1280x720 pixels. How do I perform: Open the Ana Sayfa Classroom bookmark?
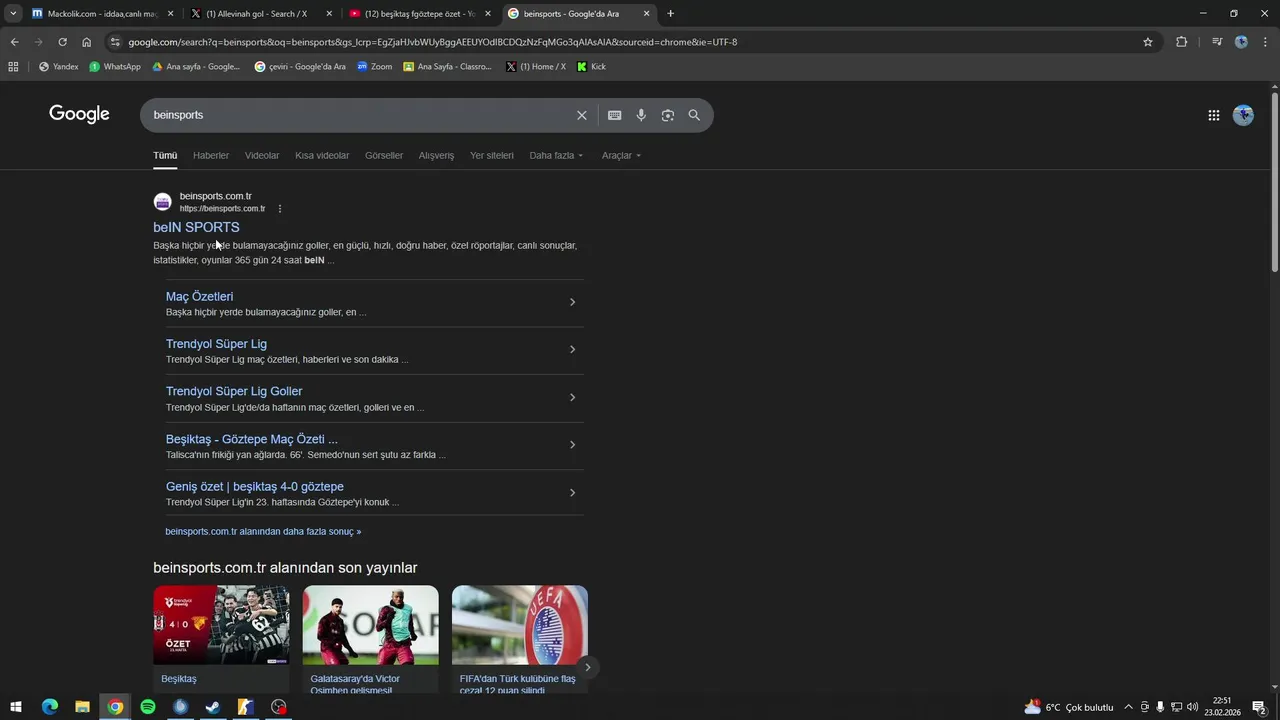click(x=448, y=67)
